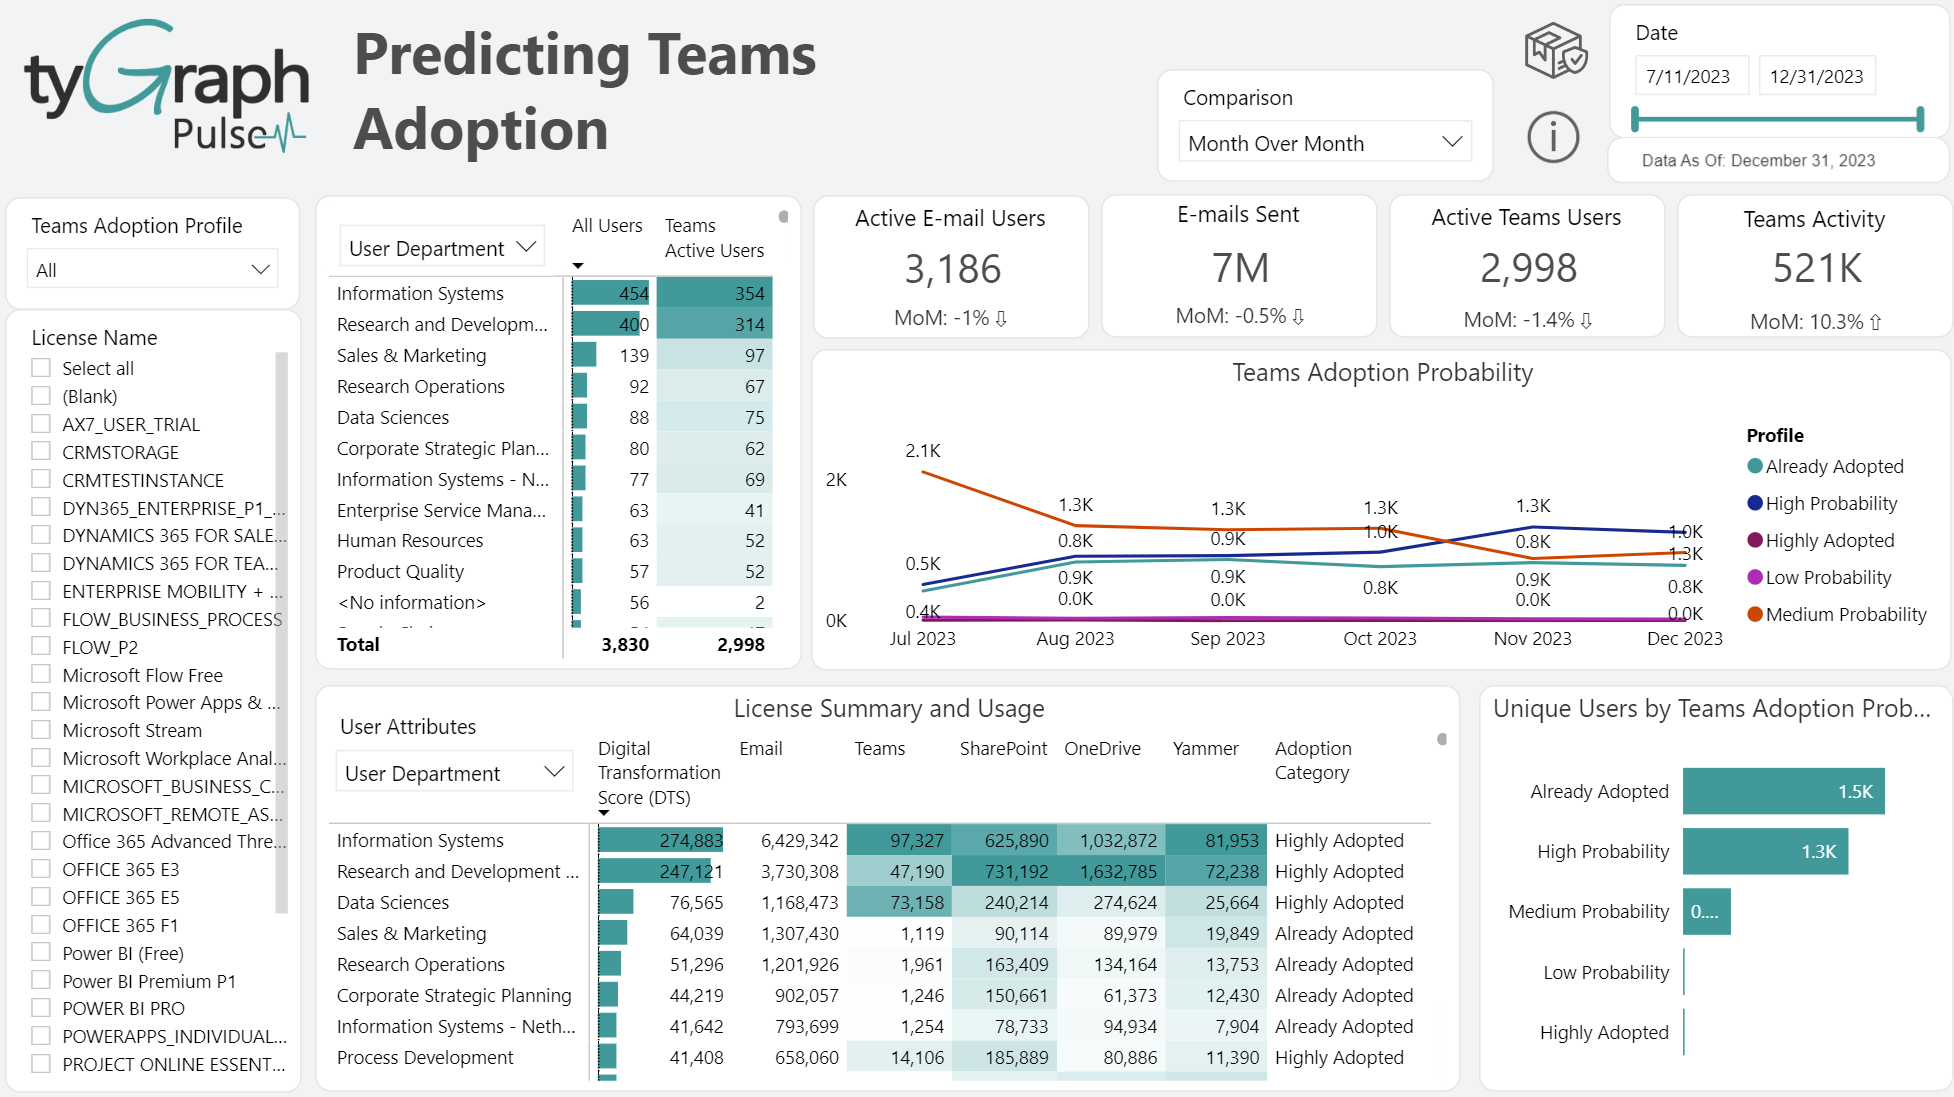
Task: Click the High Probability legend dot
Action: [1754, 503]
